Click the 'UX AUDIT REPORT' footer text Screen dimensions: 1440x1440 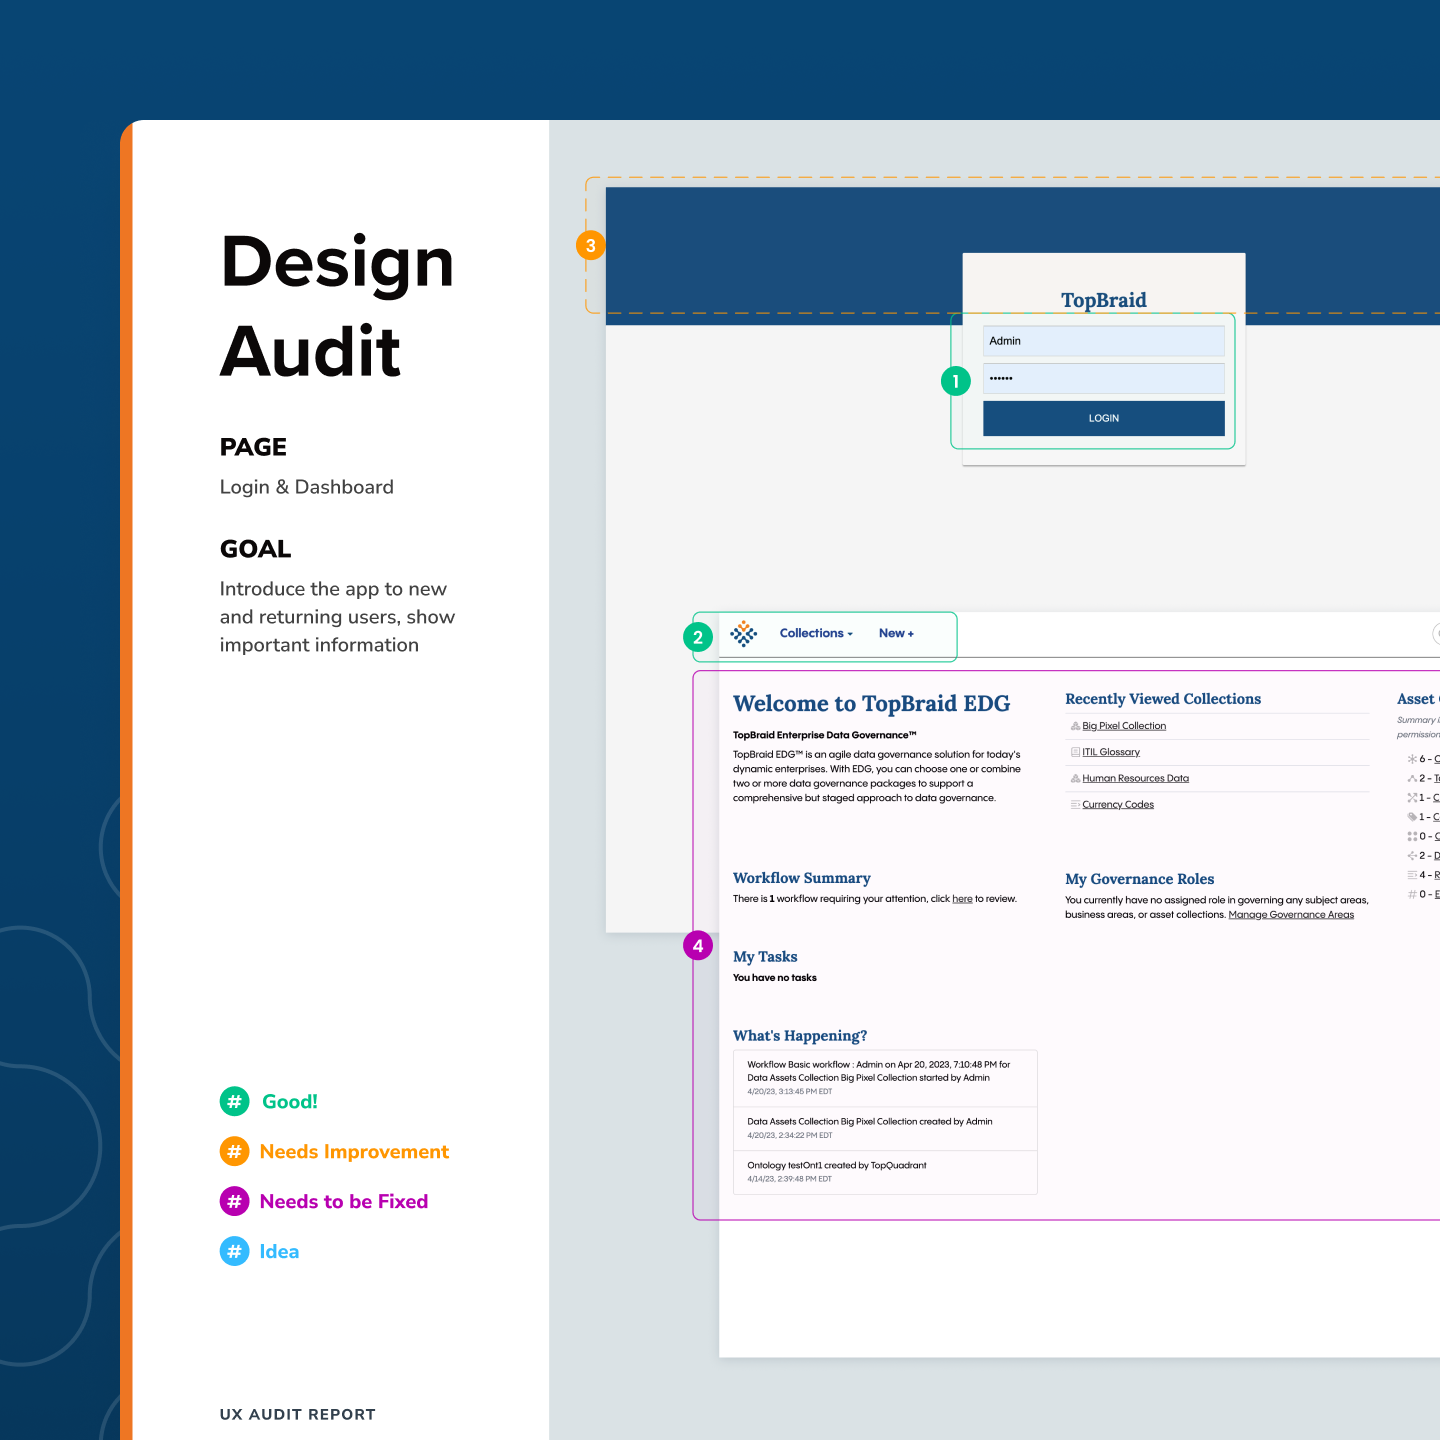pos(298,1414)
